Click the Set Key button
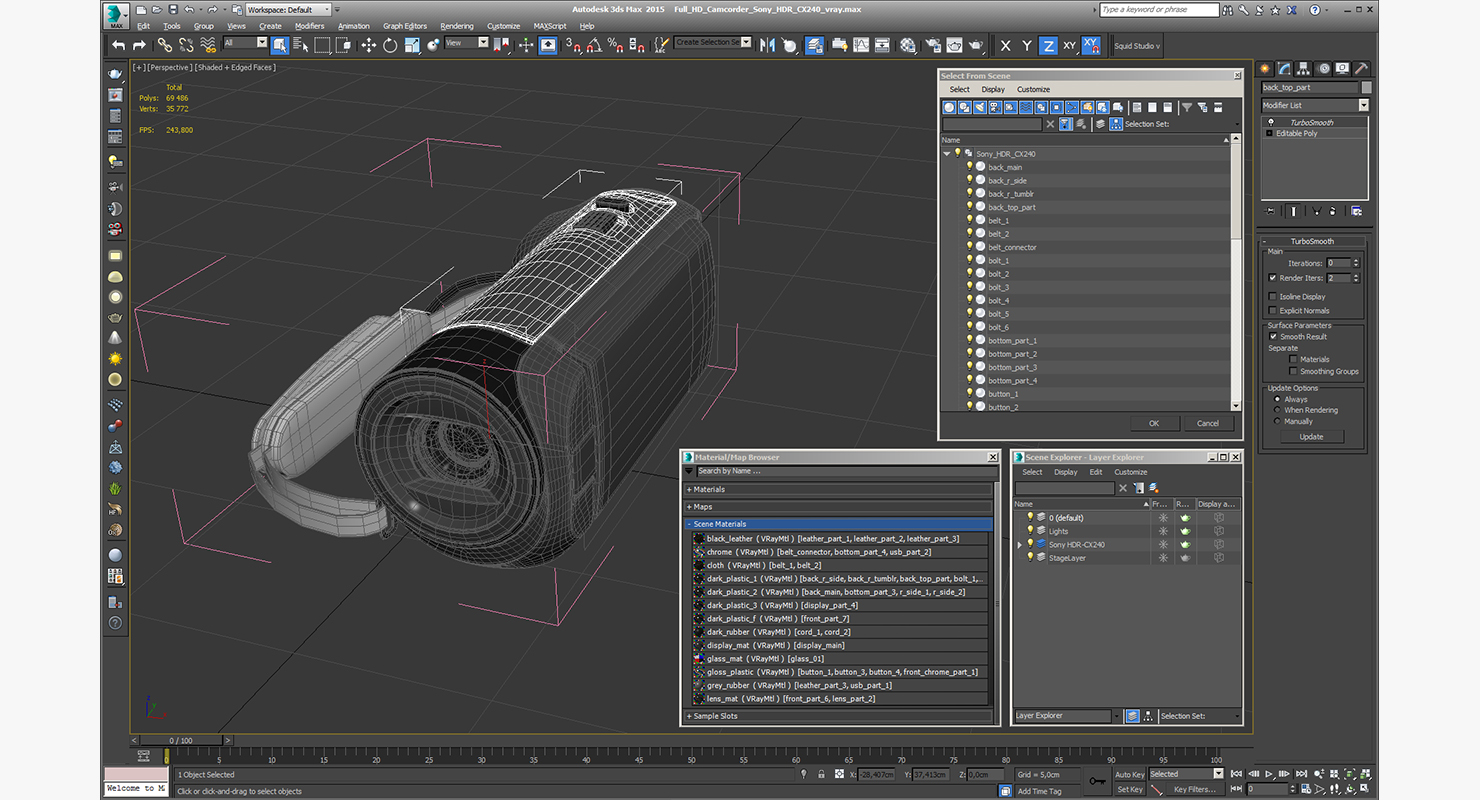1480x800 pixels. [1129, 789]
